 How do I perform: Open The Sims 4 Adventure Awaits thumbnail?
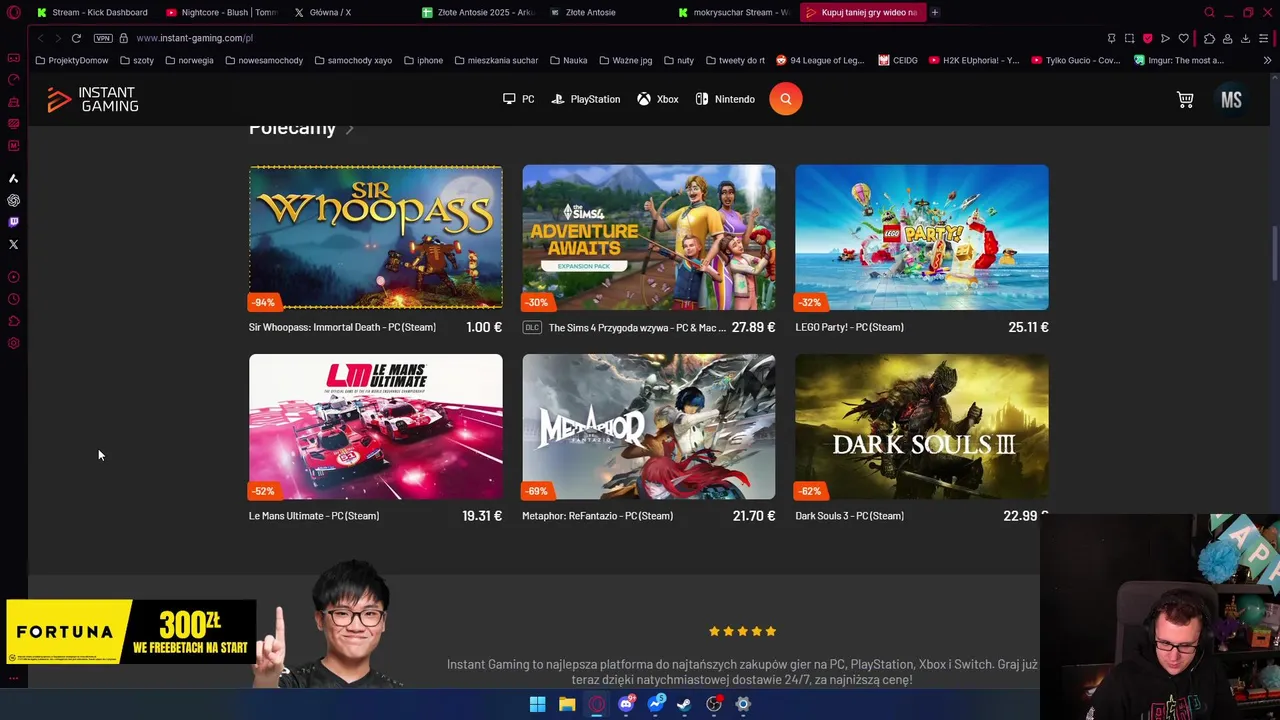coord(649,237)
